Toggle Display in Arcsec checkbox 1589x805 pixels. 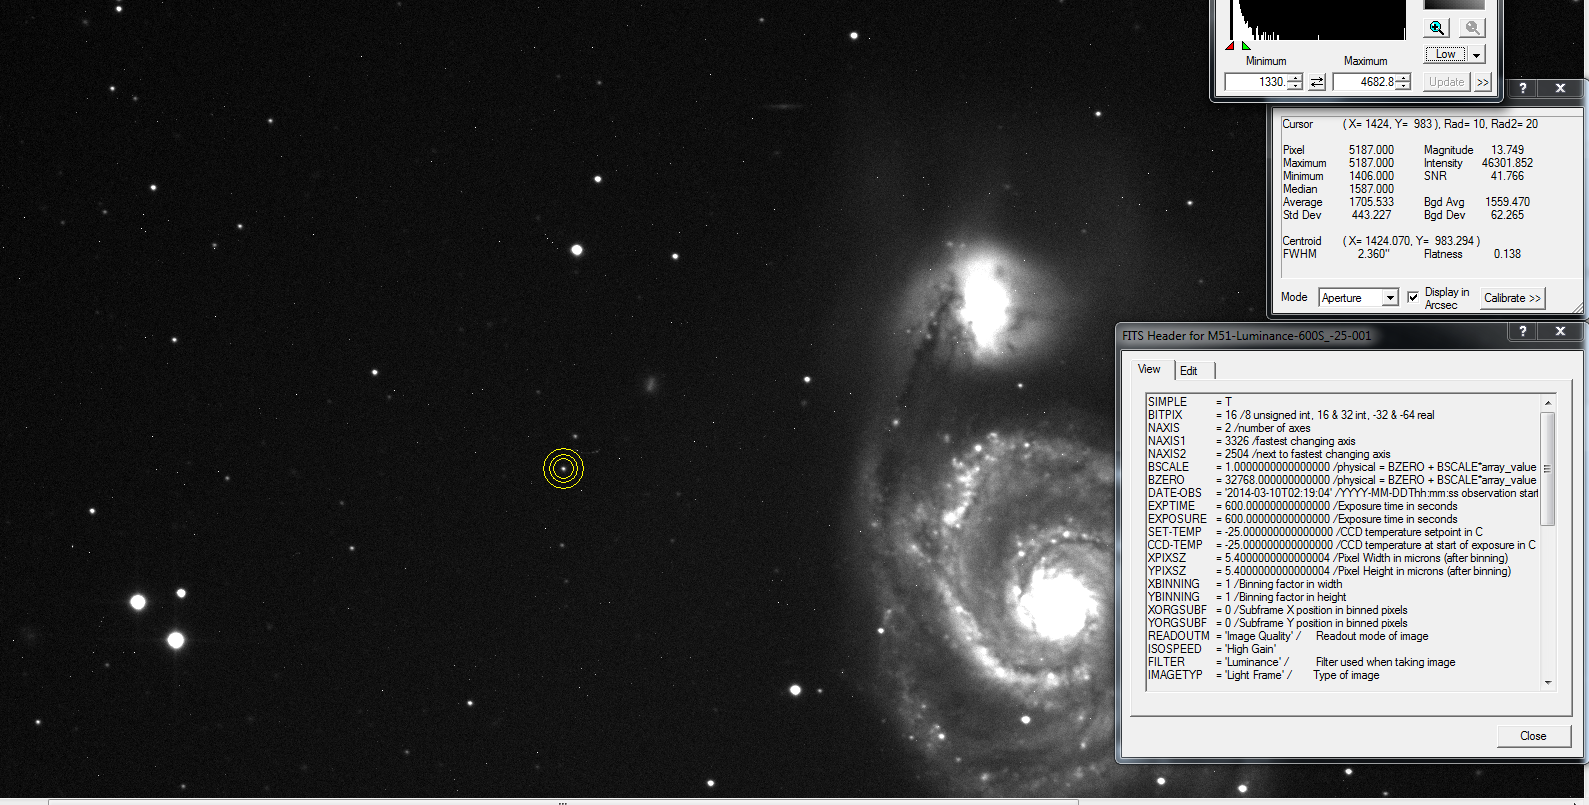[x=1413, y=297]
